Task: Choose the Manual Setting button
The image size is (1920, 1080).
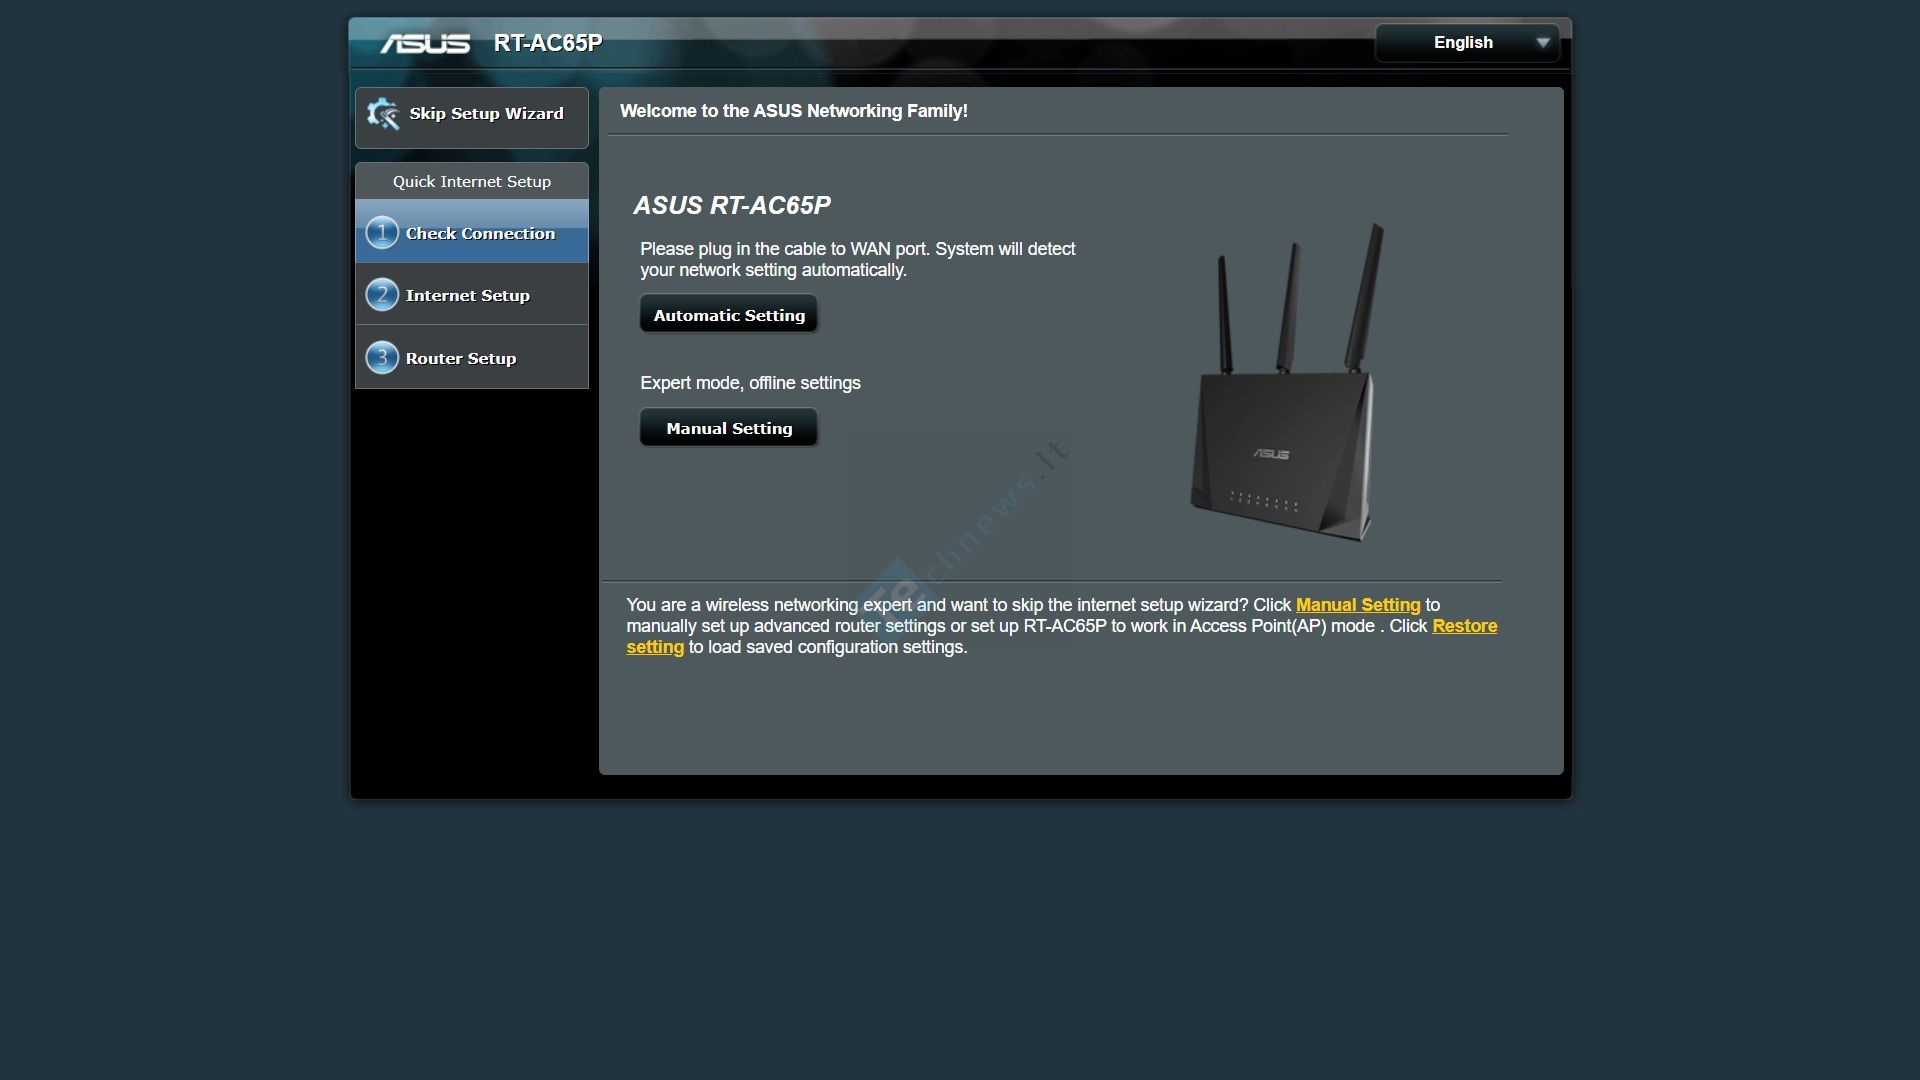Action: tap(729, 428)
